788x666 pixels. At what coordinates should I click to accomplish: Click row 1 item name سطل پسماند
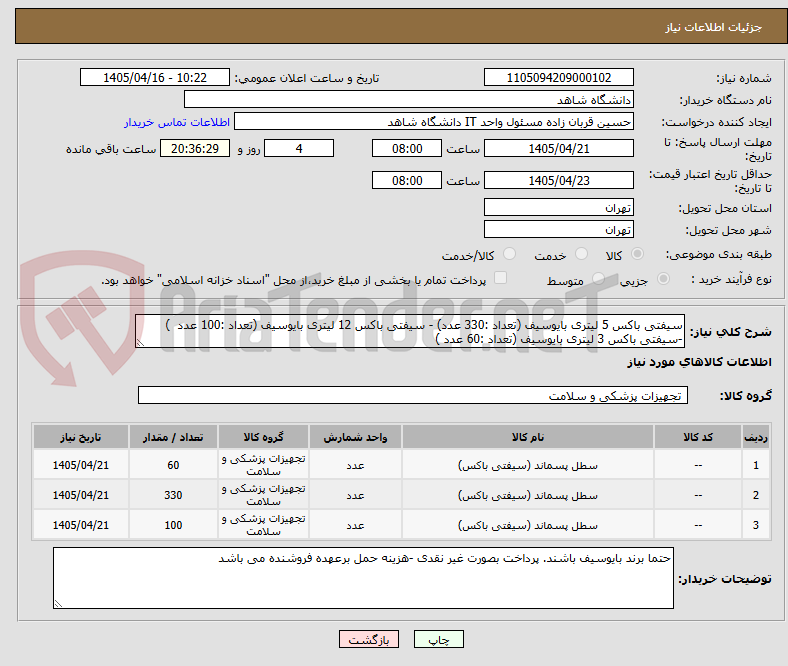tap(528, 465)
